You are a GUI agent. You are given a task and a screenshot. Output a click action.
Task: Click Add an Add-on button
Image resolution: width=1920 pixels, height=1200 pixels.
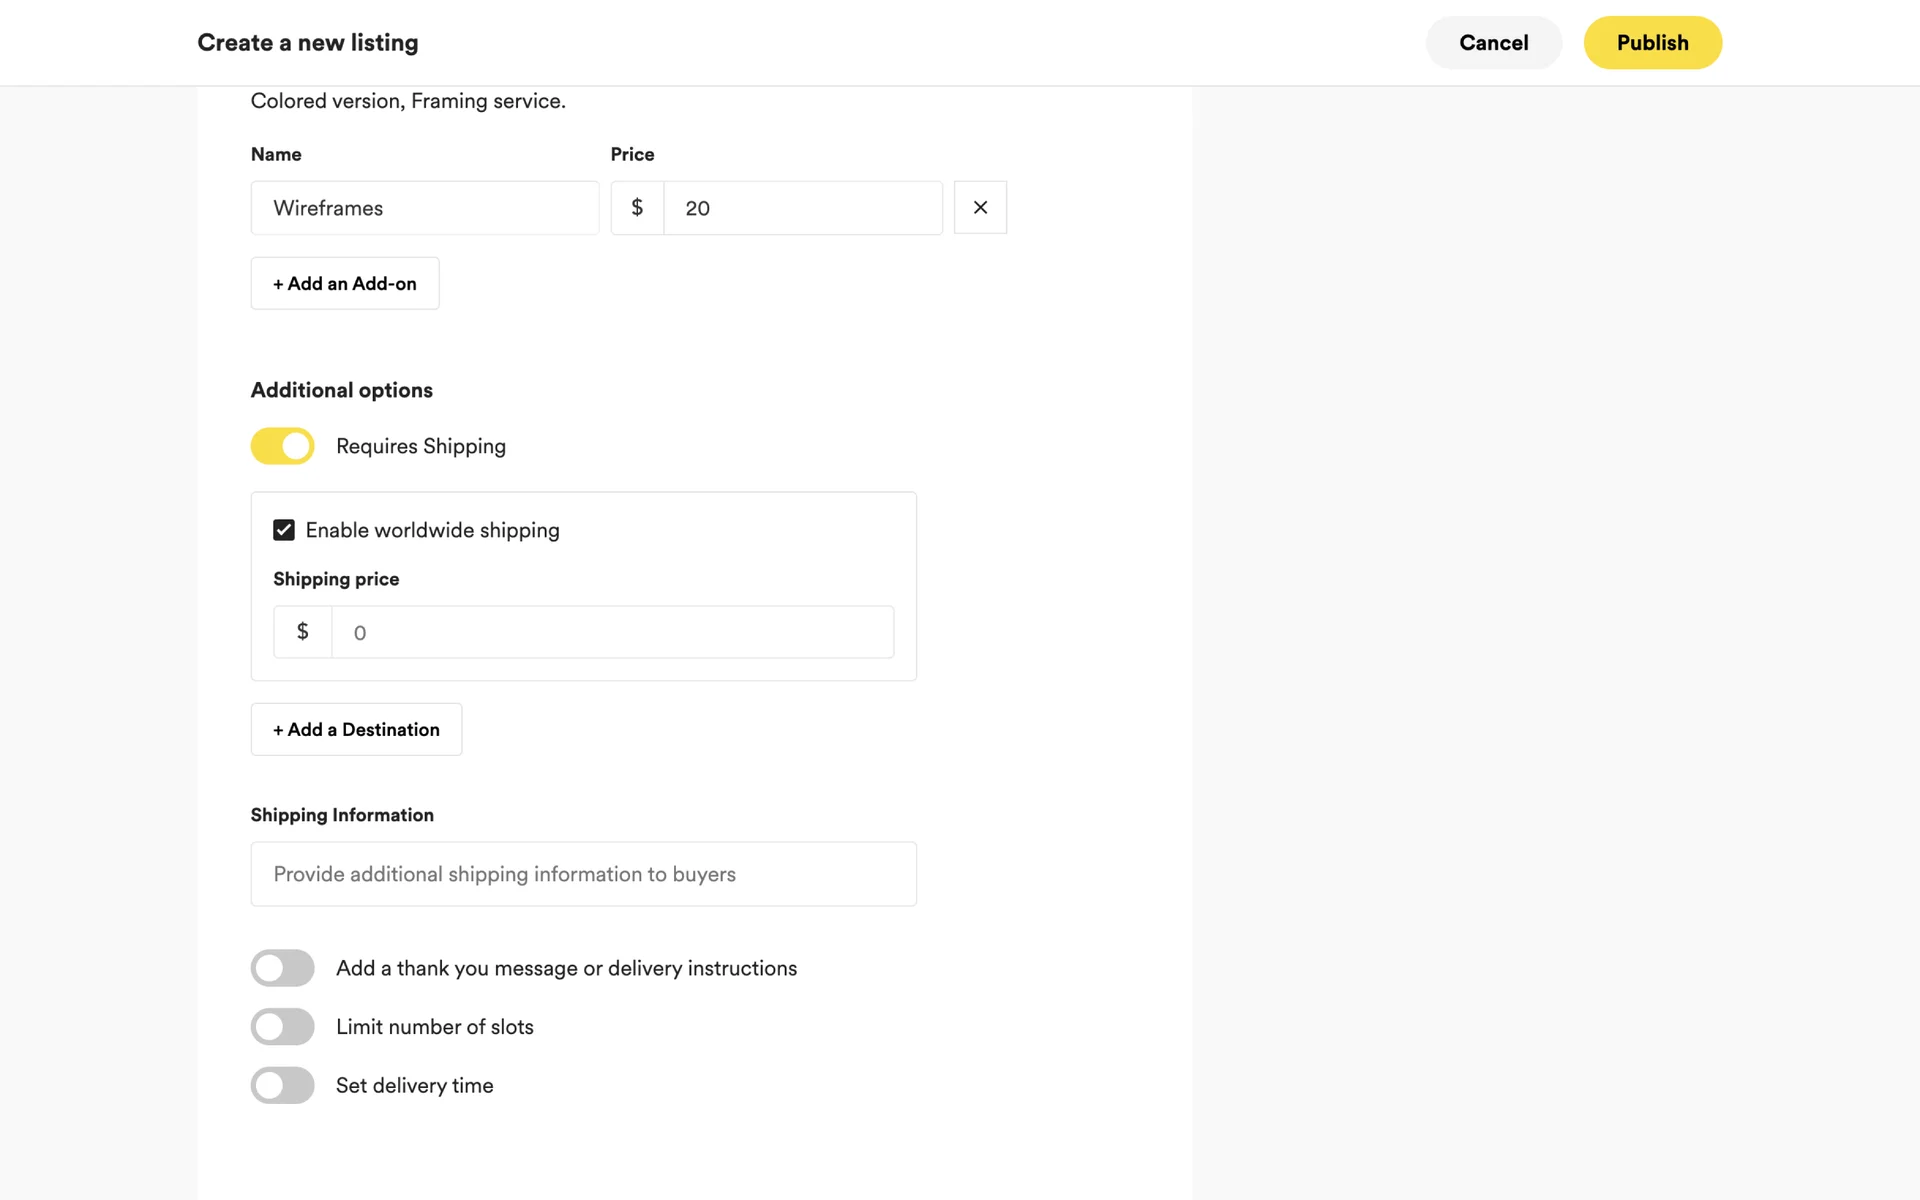[345, 283]
